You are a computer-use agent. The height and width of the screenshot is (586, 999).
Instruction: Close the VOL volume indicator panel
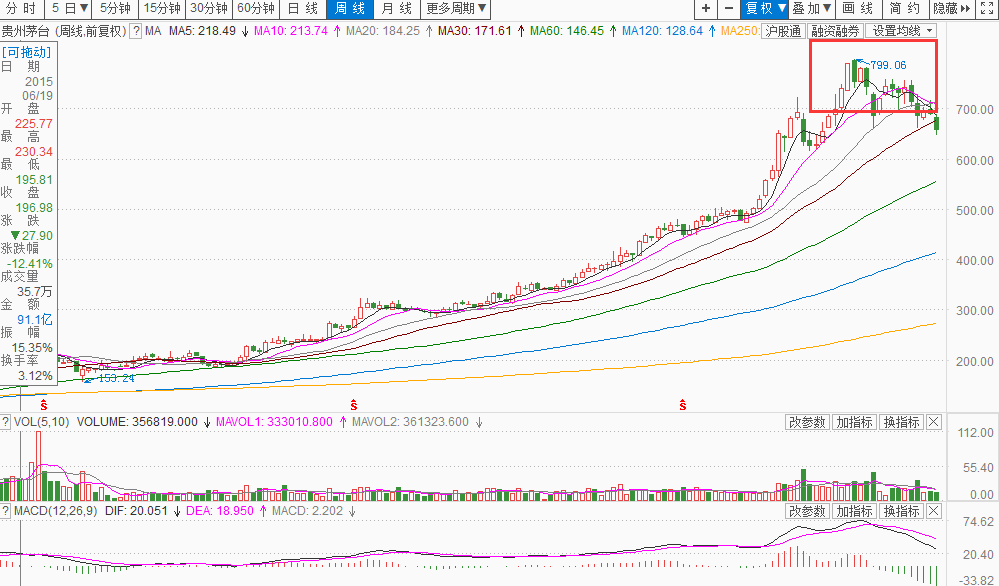[934, 422]
